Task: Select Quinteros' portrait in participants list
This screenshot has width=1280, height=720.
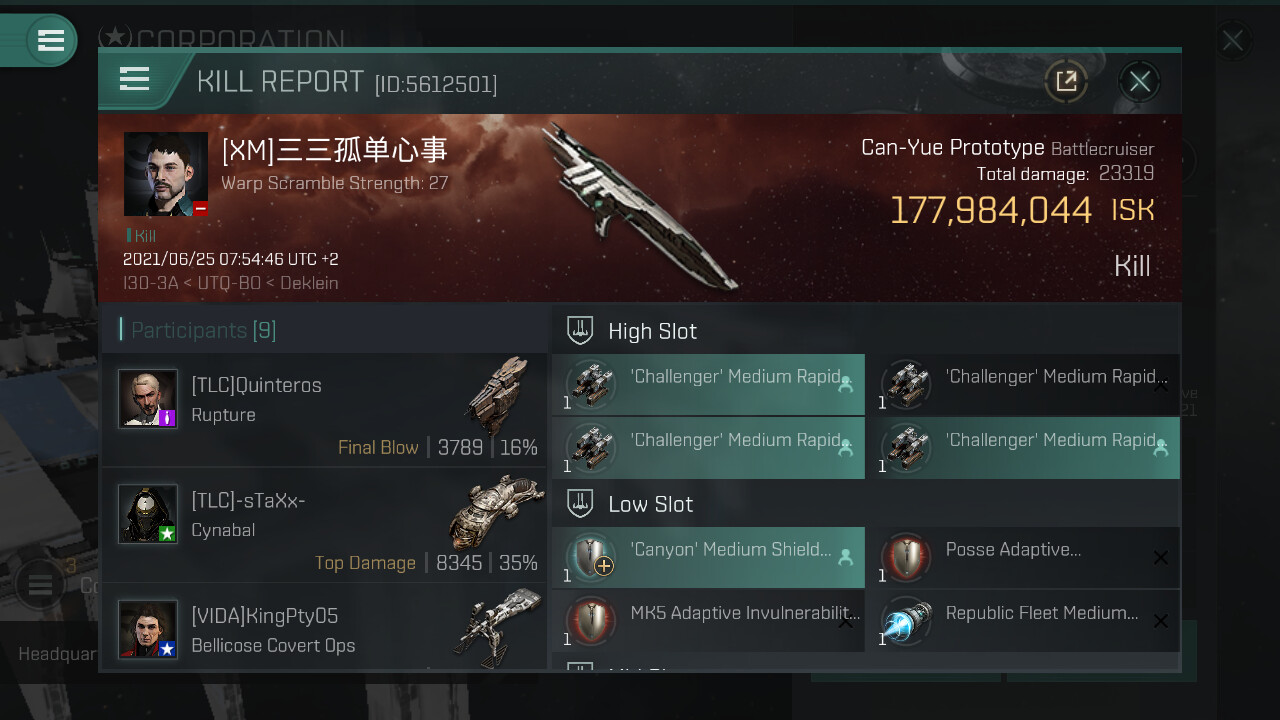Action: pyautogui.click(x=148, y=399)
